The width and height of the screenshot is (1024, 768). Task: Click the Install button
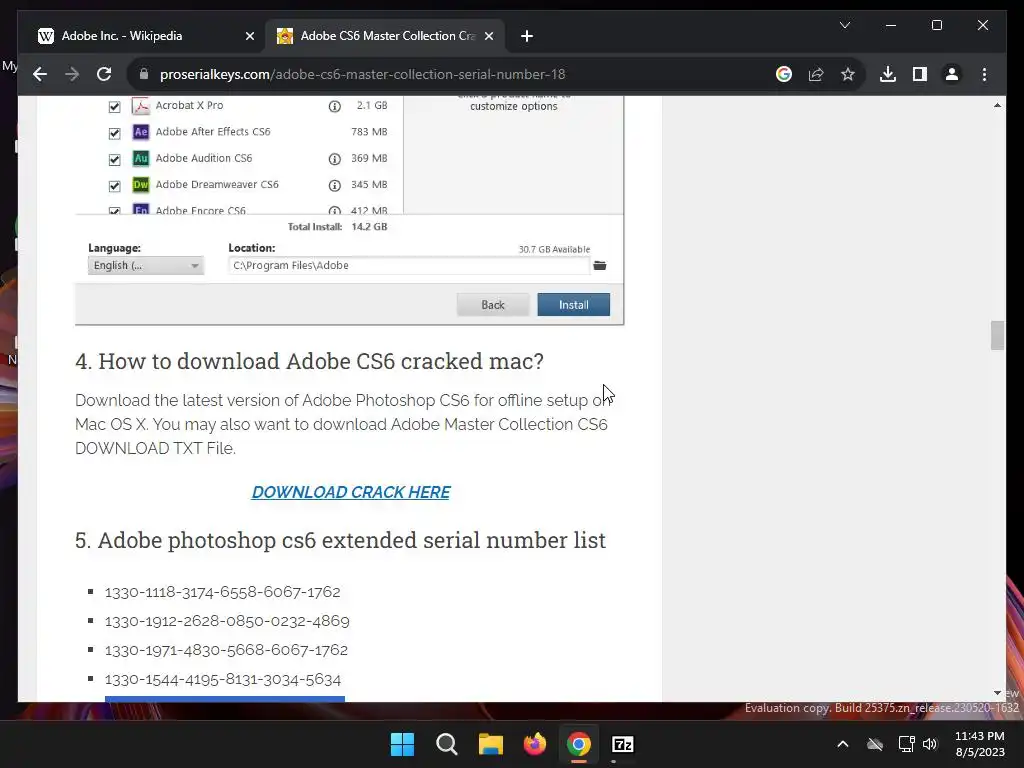click(573, 305)
